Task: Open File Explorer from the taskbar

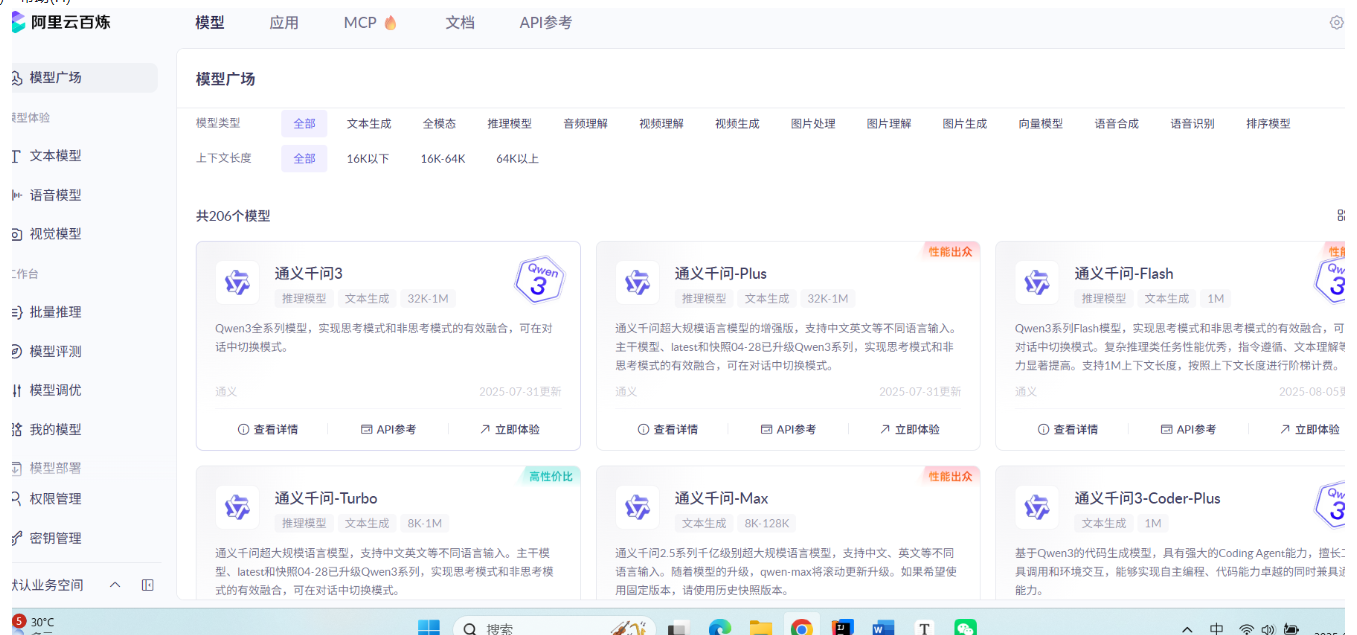Action: [761, 627]
